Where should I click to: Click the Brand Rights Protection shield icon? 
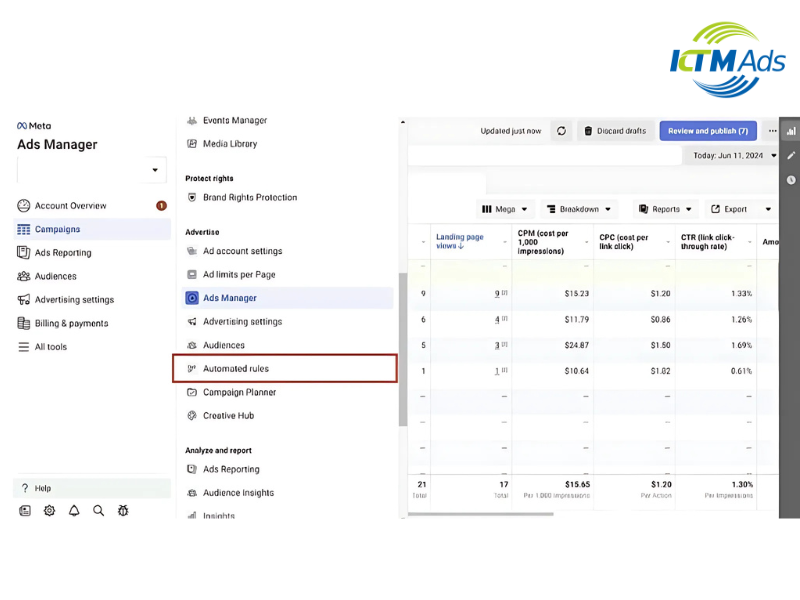click(x=192, y=197)
